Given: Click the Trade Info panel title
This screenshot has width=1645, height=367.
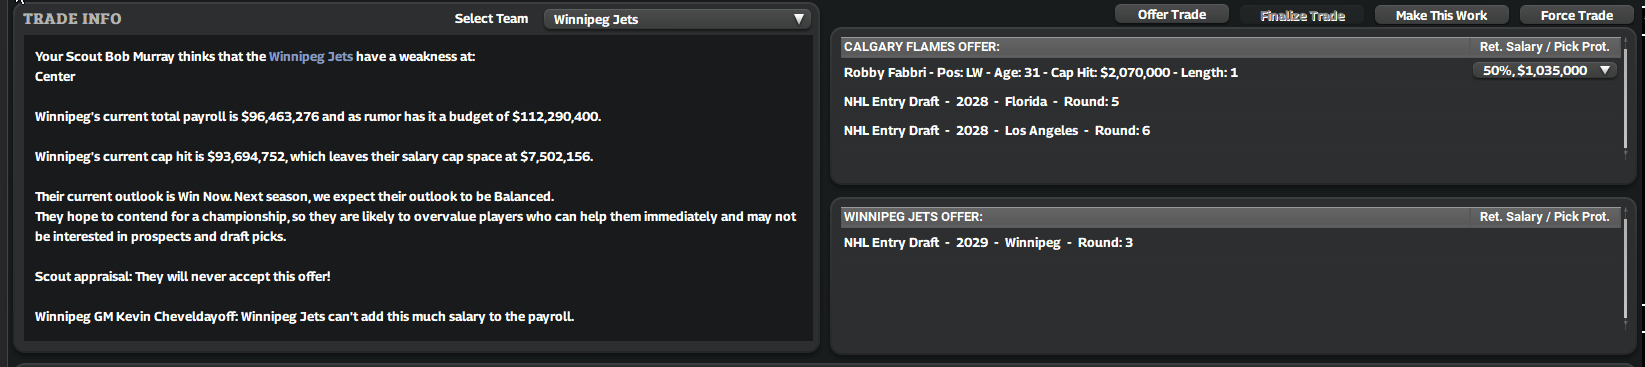Looking at the screenshot, I should tap(72, 19).
